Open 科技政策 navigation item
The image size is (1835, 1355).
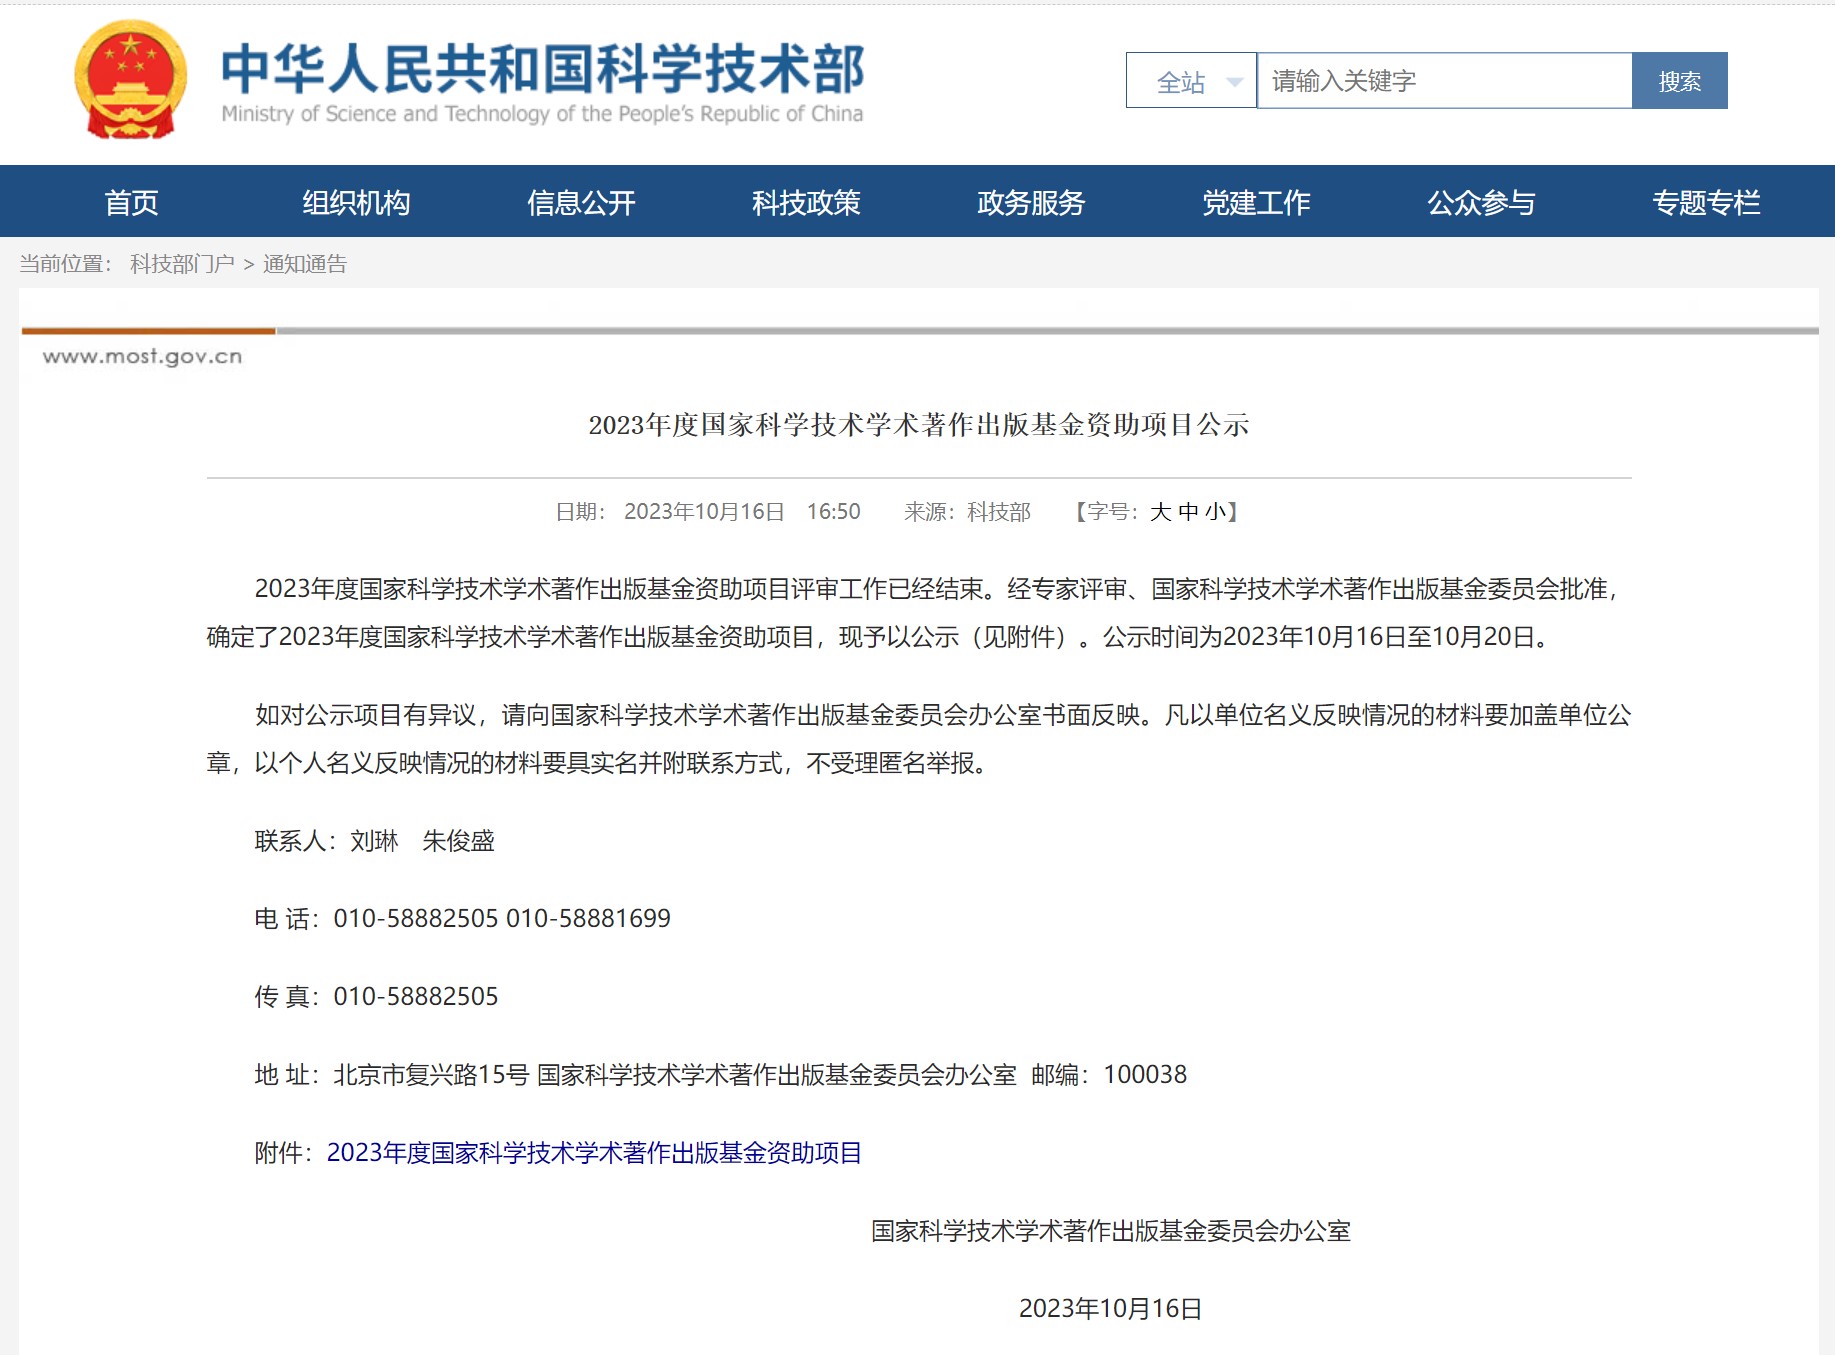[806, 202]
